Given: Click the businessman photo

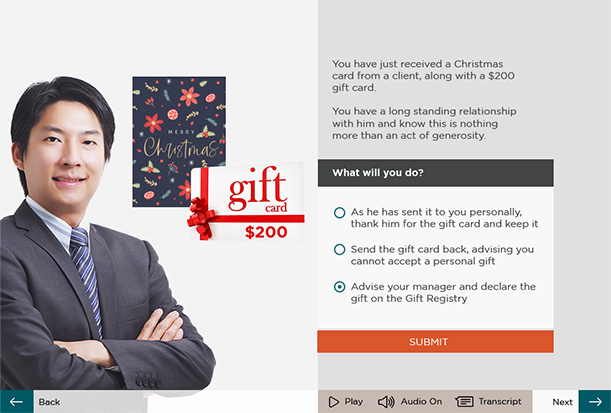Looking at the screenshot, I should [x=103, y=234].
